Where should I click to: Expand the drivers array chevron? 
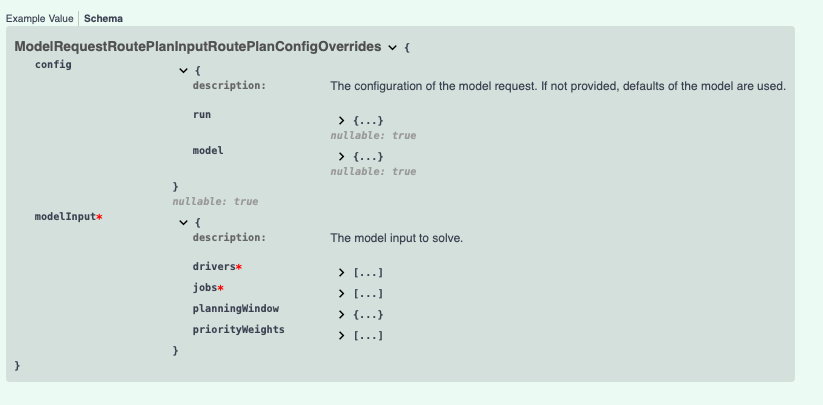pos(342,273)
